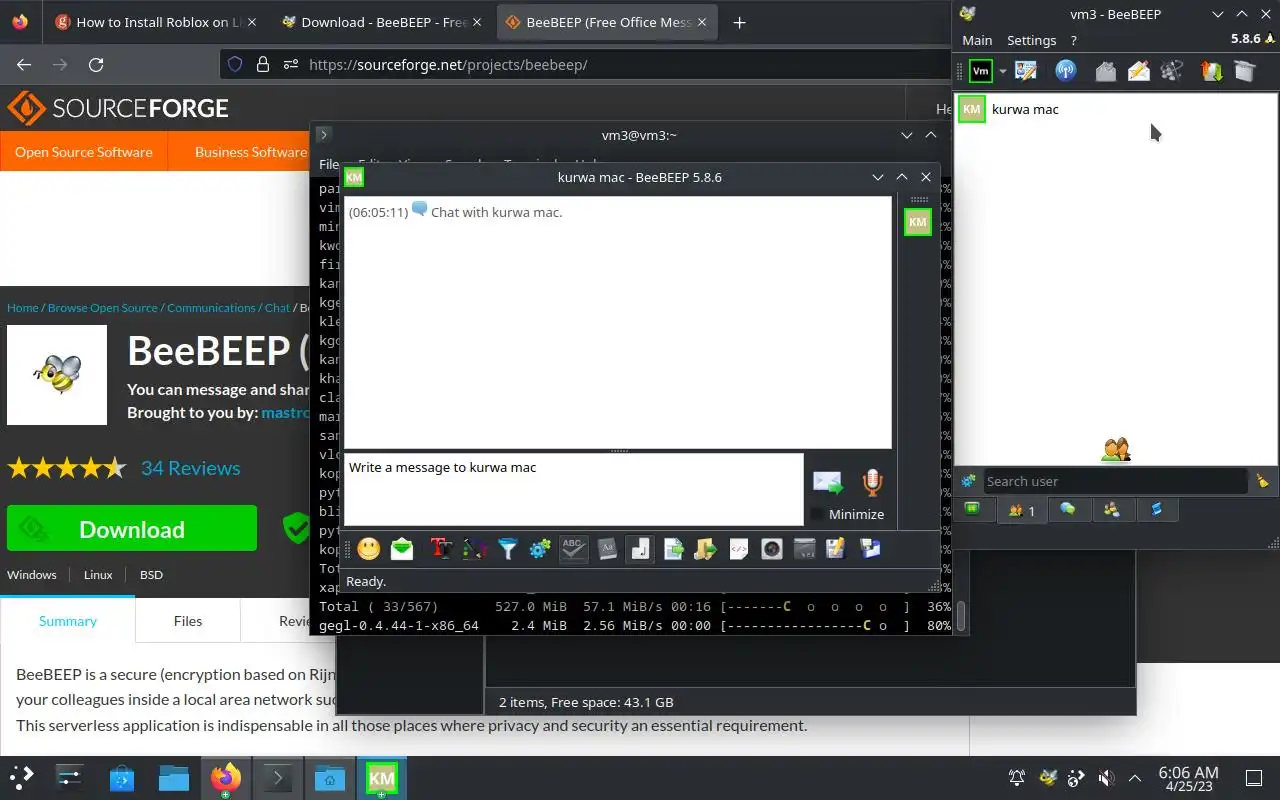
Task: Reload the page in Firefox
Action: point(96,64)
